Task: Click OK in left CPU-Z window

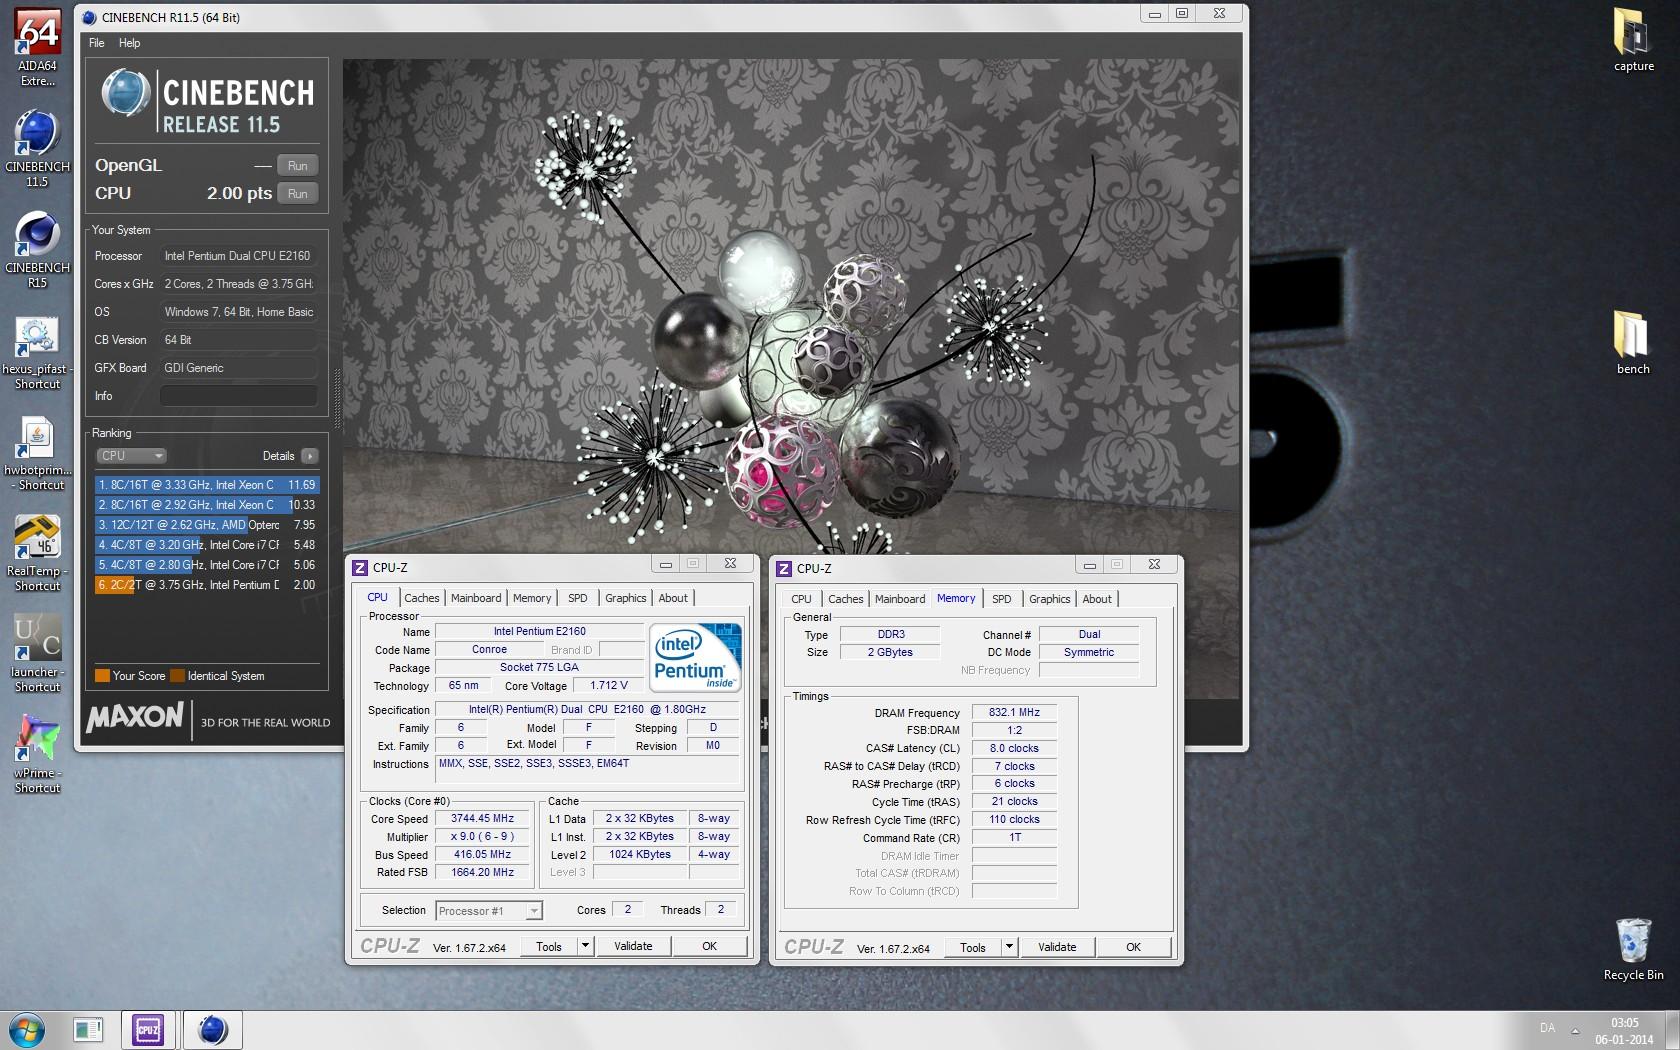Action: click(x=709, y=946)
